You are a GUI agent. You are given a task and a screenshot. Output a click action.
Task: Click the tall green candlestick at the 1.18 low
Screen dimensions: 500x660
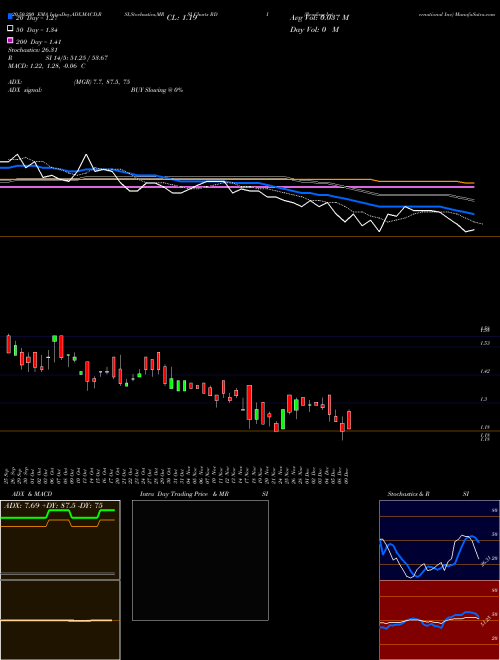pyautogui.click(x=283, y=419)
